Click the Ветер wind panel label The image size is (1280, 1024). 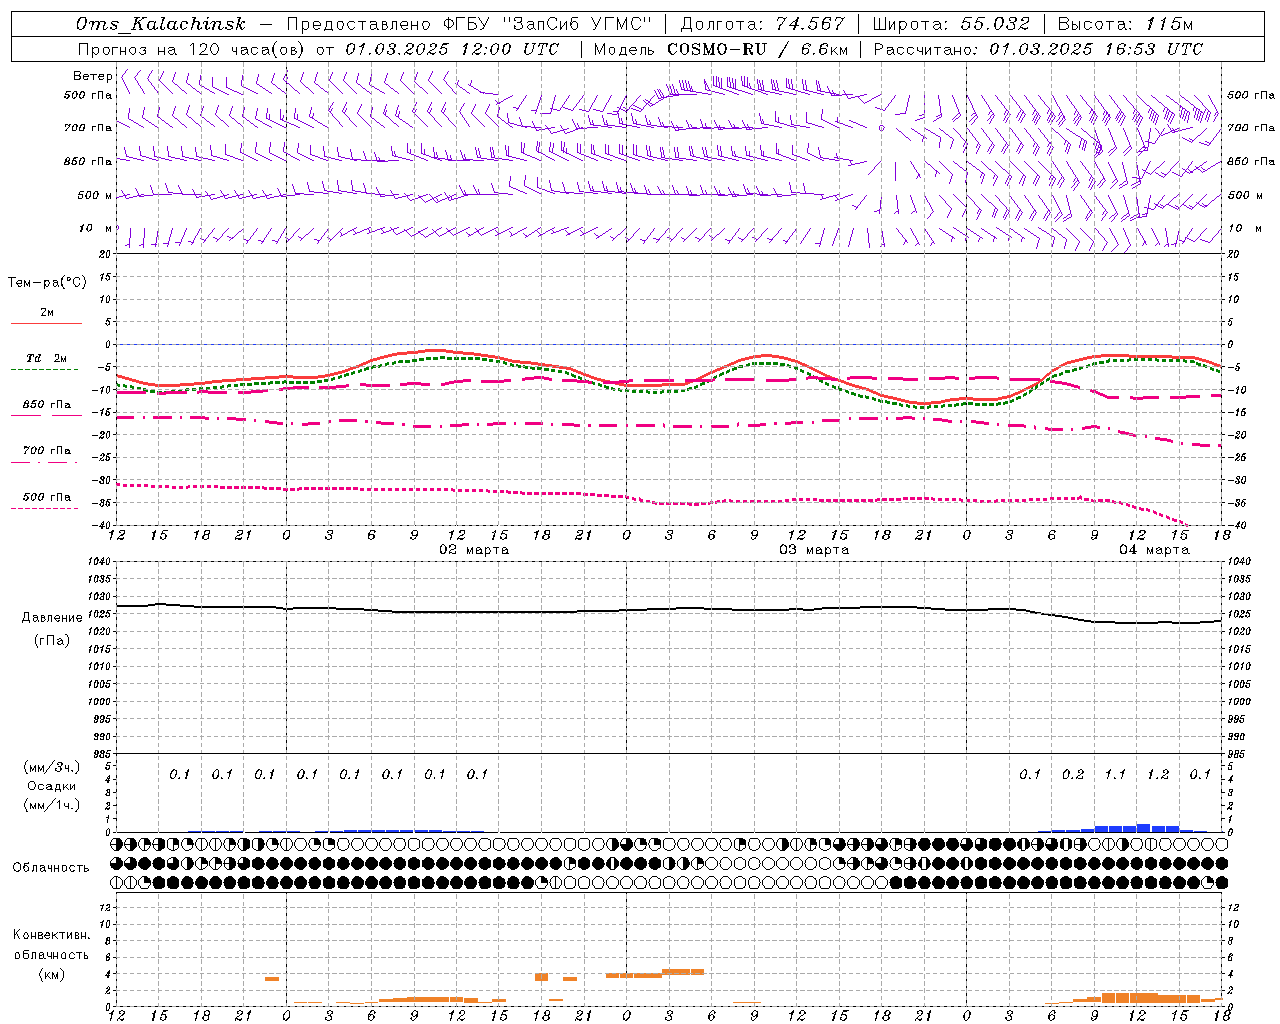(x=92, y=76)
